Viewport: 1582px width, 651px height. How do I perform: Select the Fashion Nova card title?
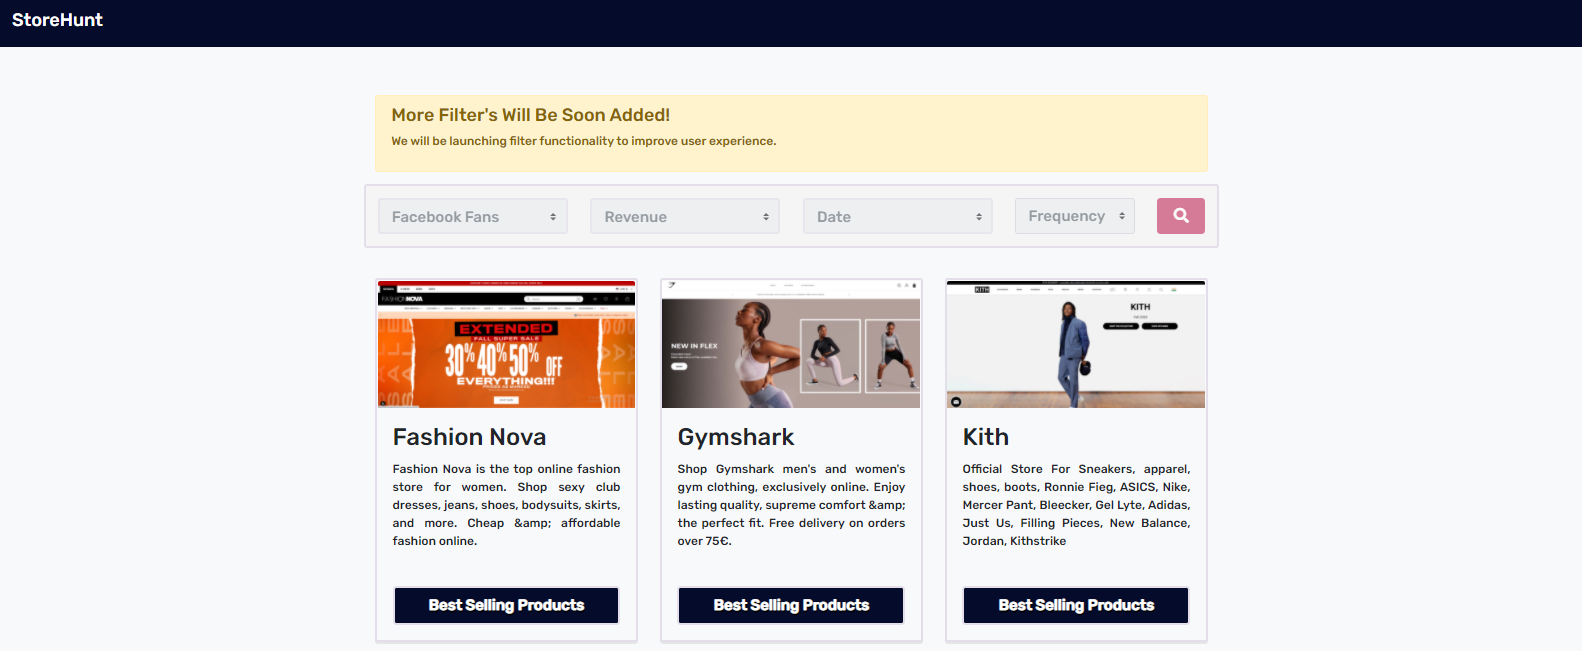pos(469,437)
